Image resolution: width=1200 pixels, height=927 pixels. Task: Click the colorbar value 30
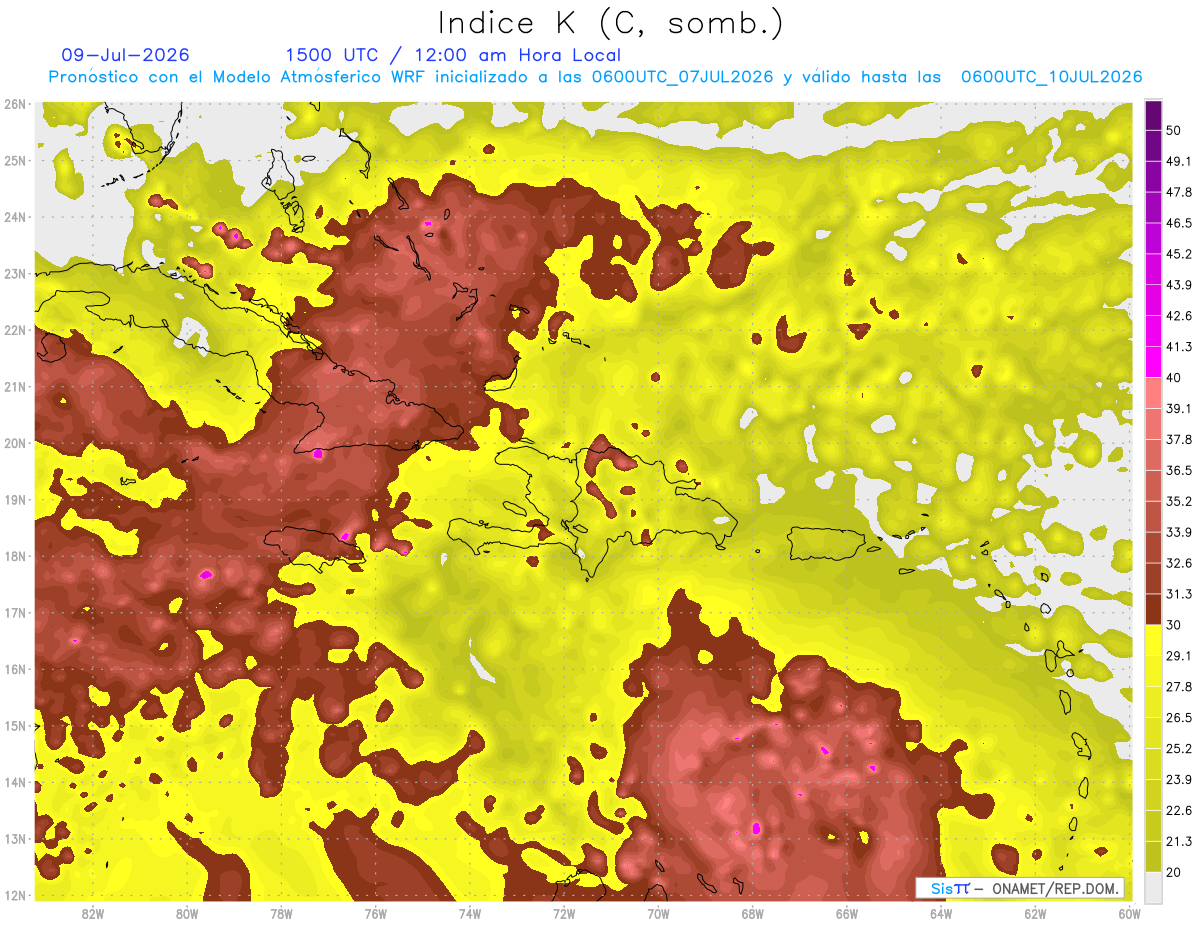[1174, 625]
